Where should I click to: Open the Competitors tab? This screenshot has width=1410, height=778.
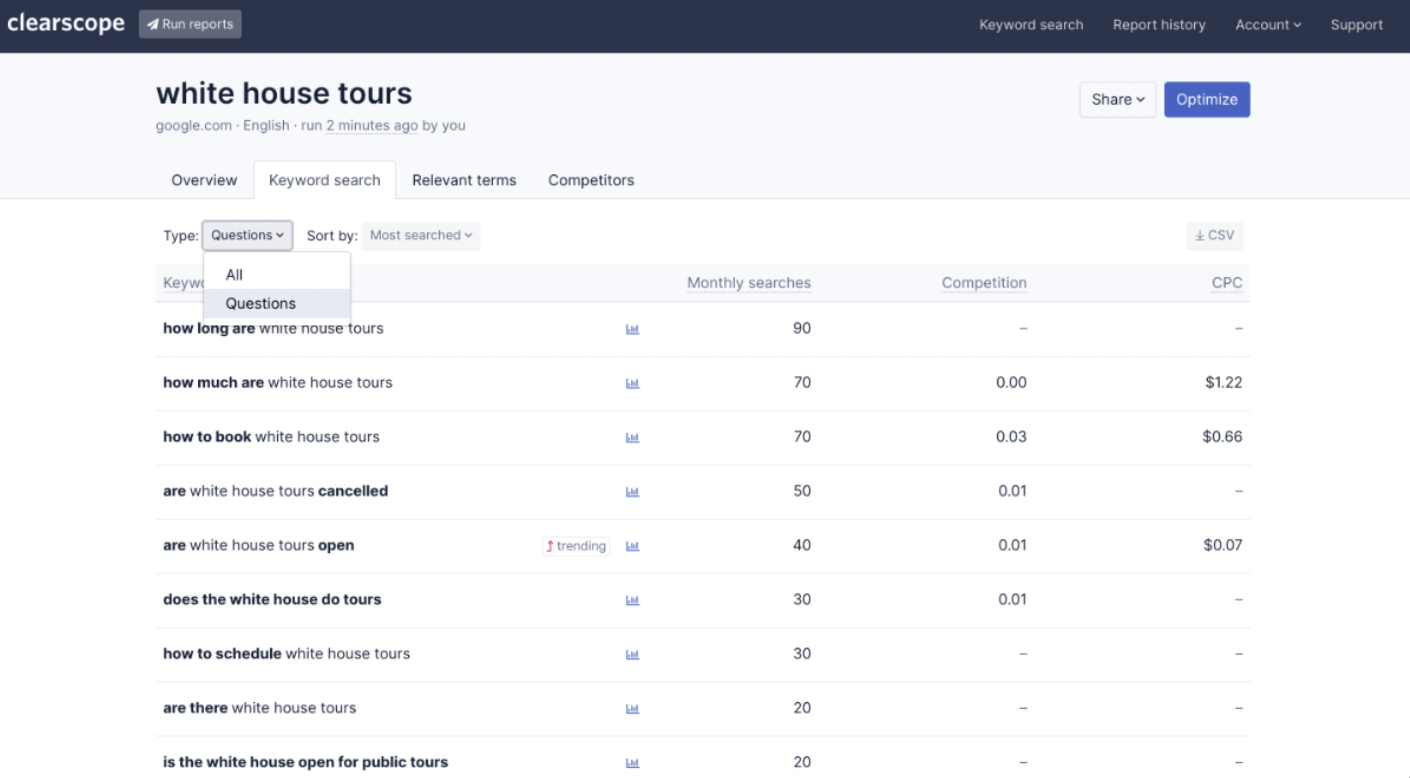(591, 180)
